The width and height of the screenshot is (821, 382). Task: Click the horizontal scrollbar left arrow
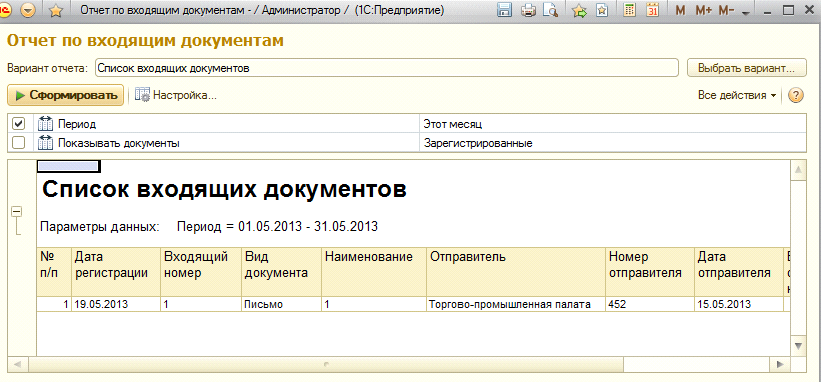click(x=18, y=364)
